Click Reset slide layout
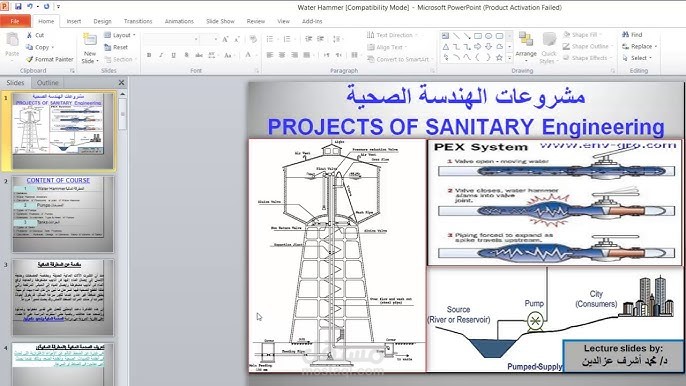This screenshot has height=386, width=686. pos(116,47)
